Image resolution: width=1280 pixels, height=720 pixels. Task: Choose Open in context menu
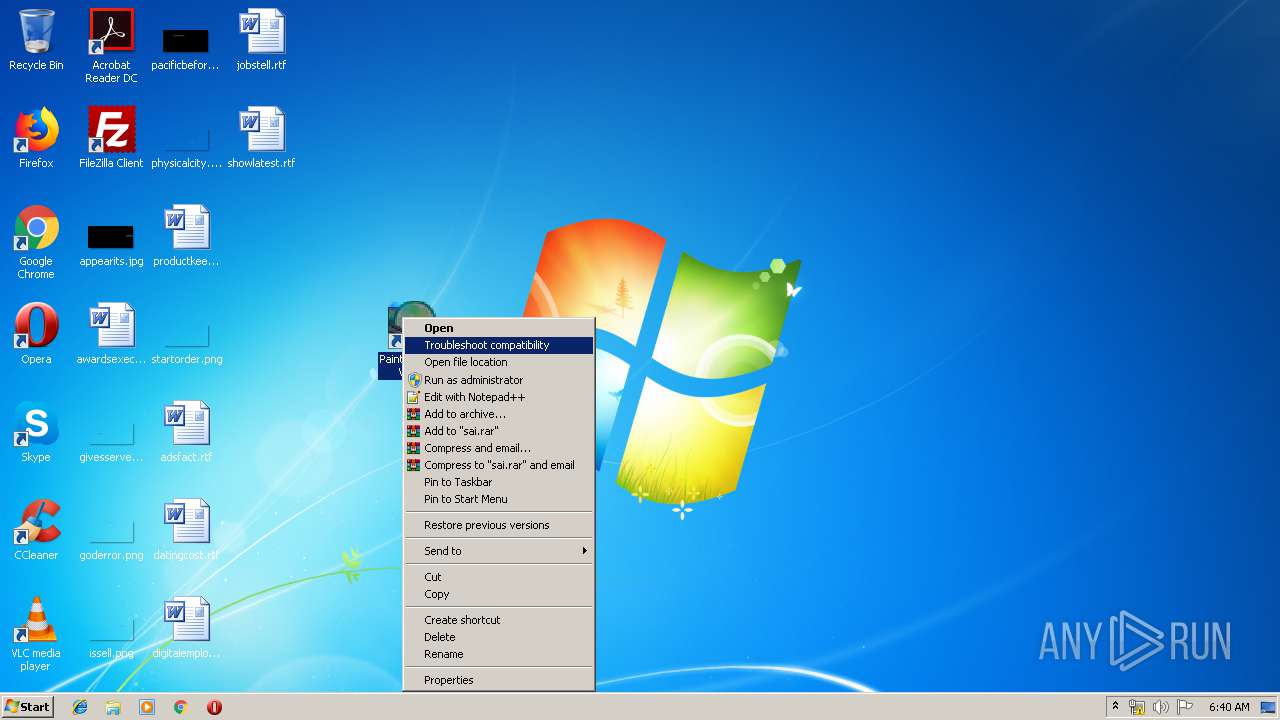498,328
